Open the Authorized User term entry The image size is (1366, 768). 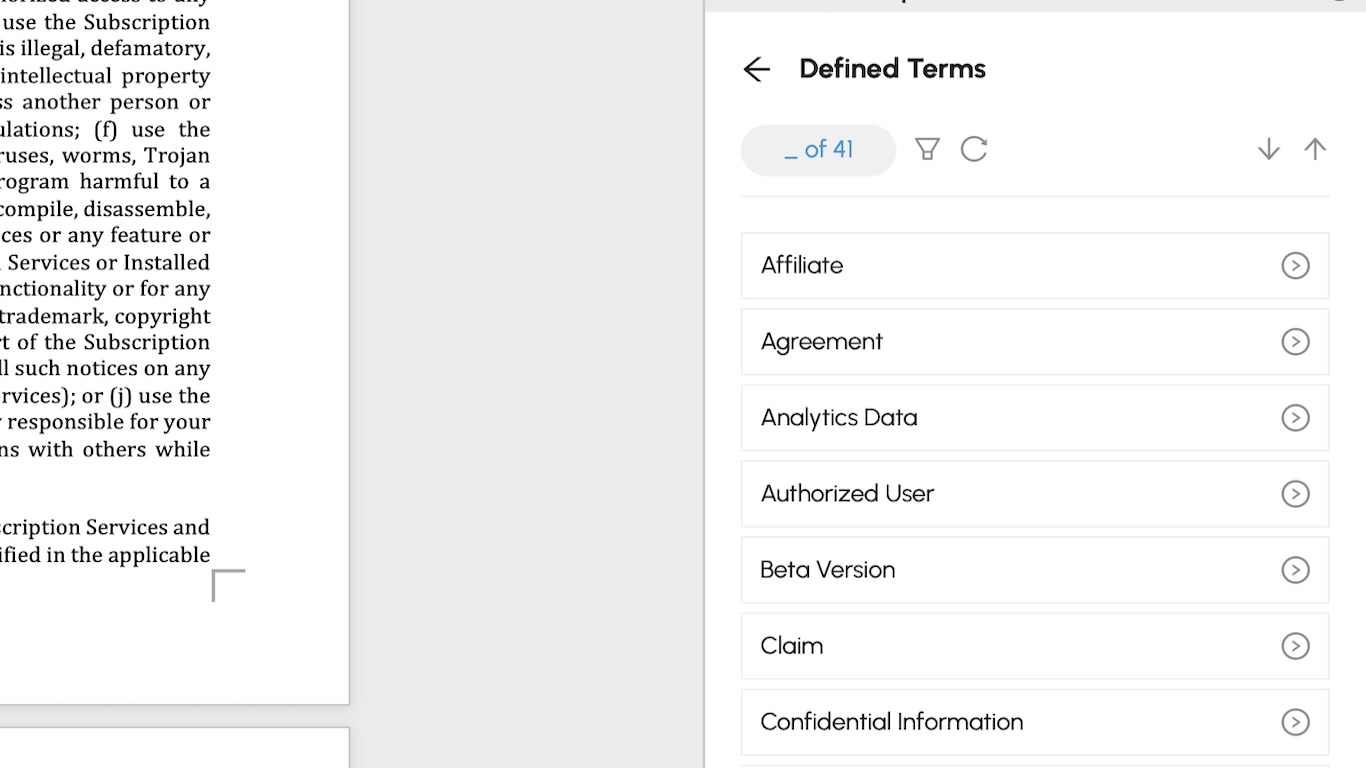(847, 494)
